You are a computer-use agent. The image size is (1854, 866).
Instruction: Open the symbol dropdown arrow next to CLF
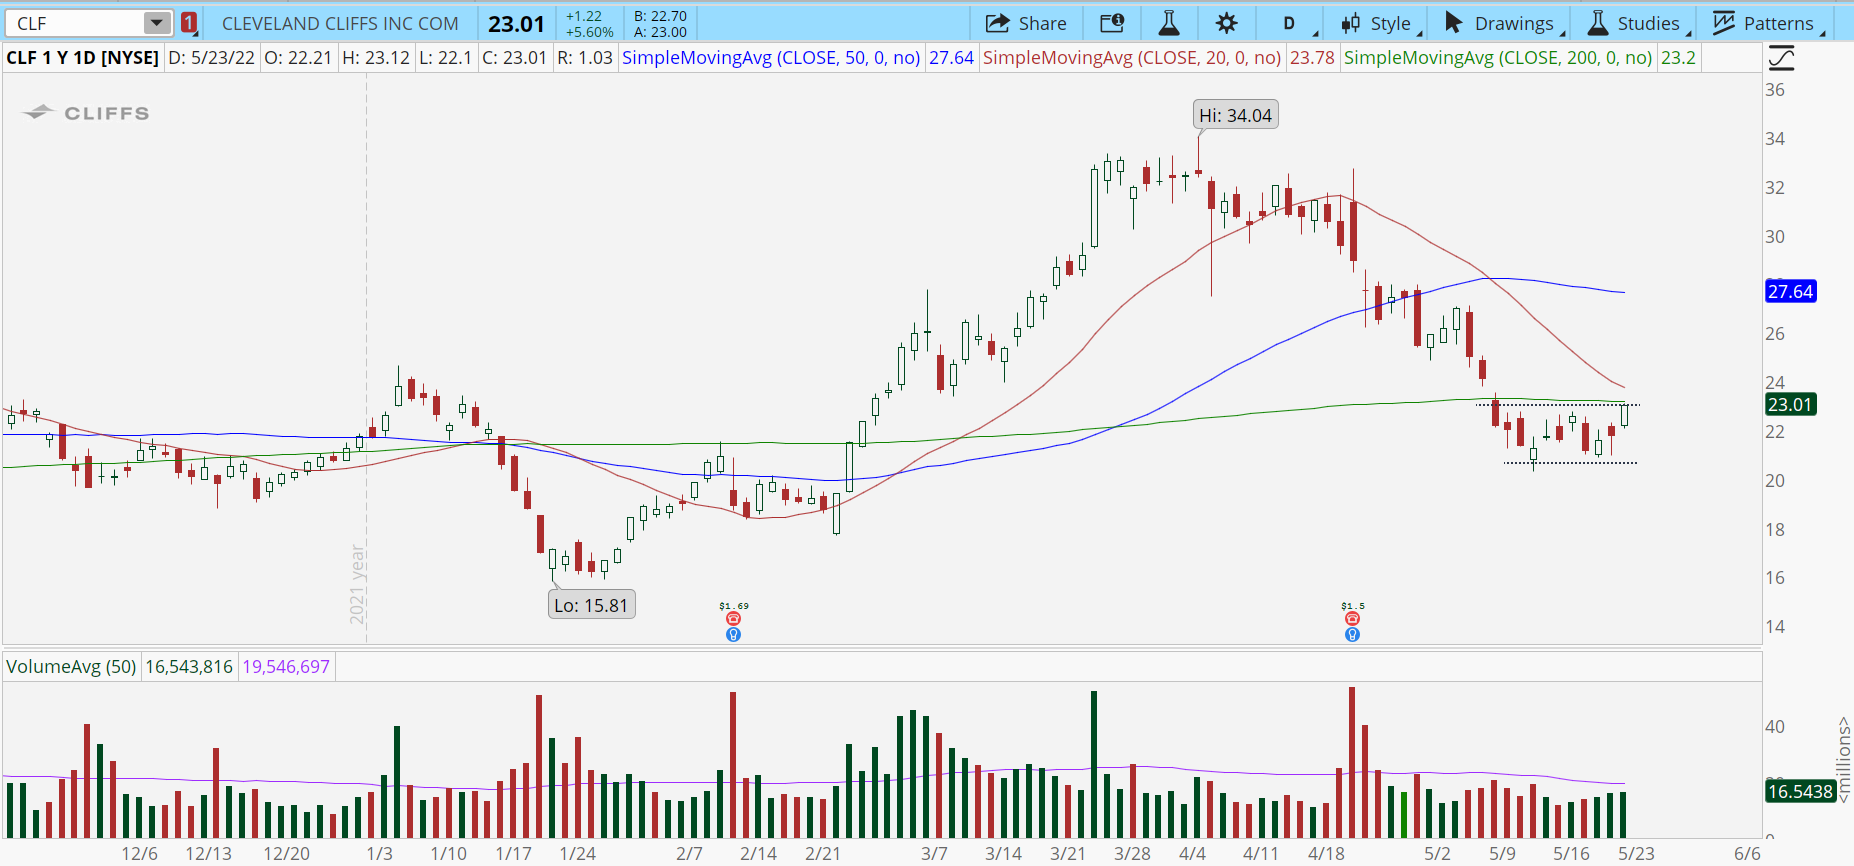(x=157, y=23)
